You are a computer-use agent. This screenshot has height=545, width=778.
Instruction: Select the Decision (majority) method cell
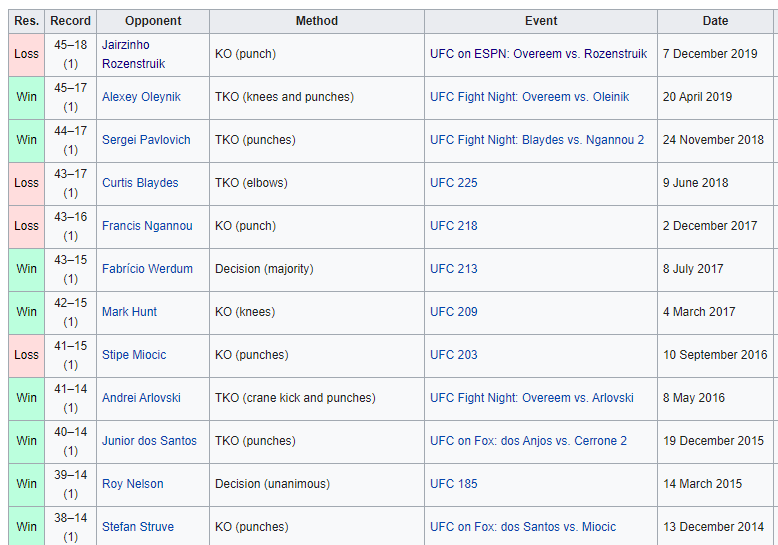[x=317, y=269]
